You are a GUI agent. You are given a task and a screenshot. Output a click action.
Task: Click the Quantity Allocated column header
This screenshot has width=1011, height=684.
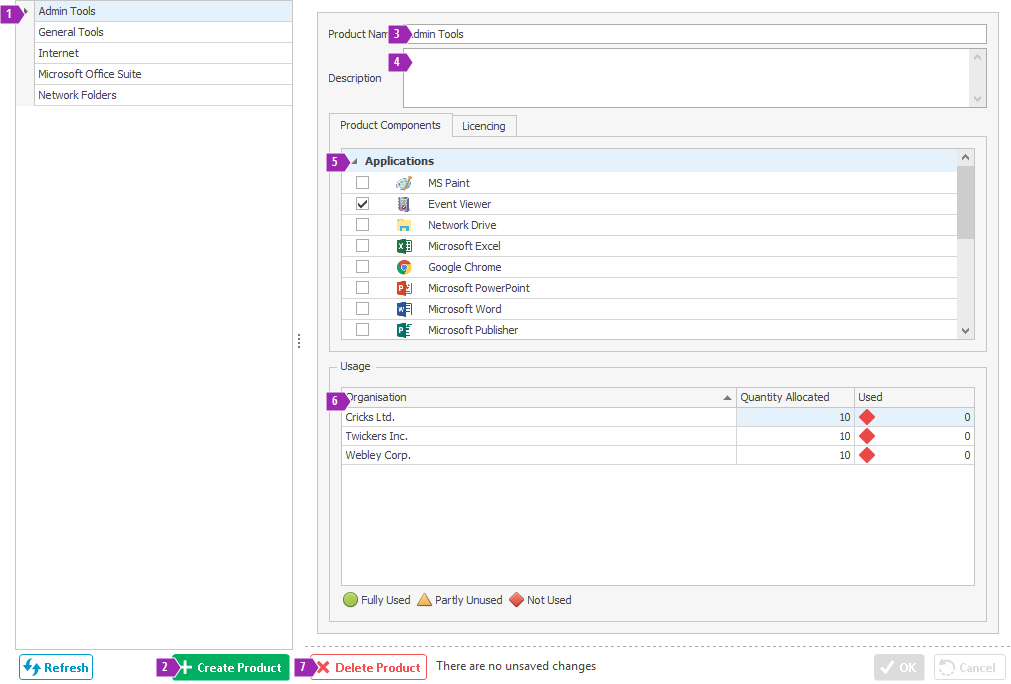pyautogui.click(x=795, y=398)
